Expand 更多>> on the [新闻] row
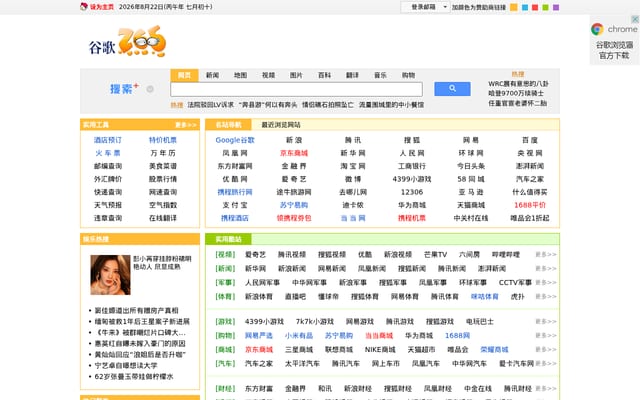This screenshot has height=400, width=640. (546, 269)
